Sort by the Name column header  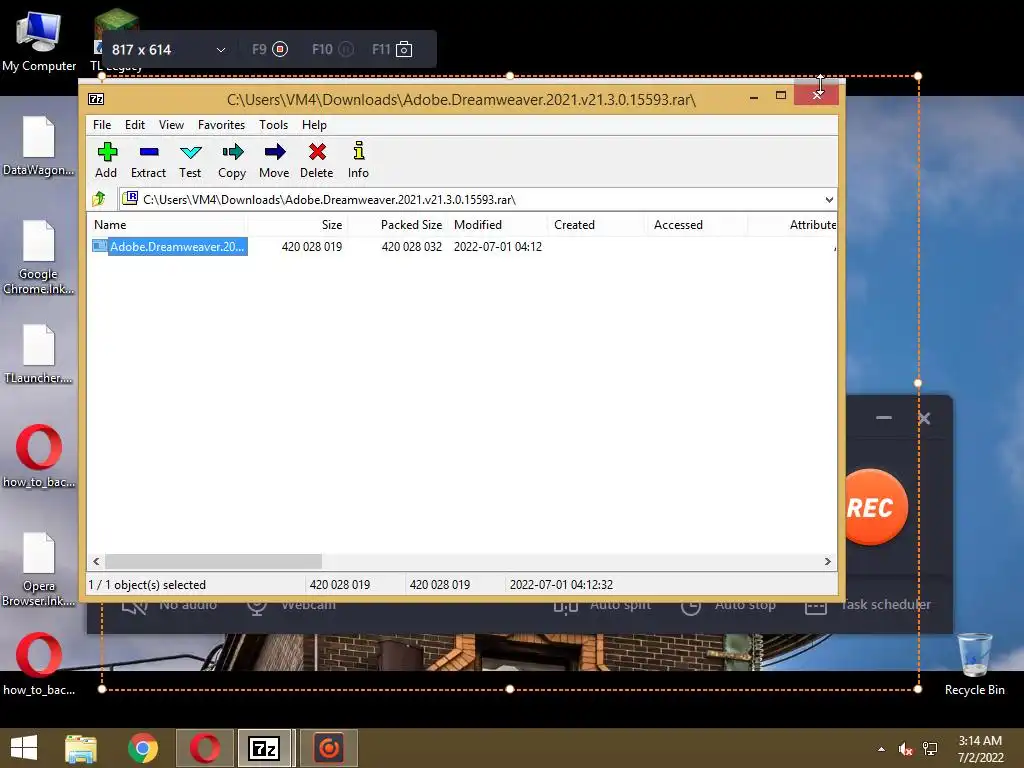tap(167, 225)
